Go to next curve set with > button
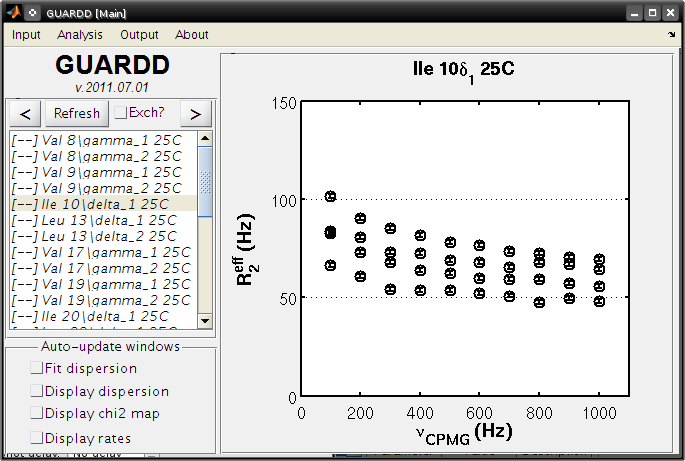This screenshot has height=461, width=685. pyautogui.click(x=196, y=114)
